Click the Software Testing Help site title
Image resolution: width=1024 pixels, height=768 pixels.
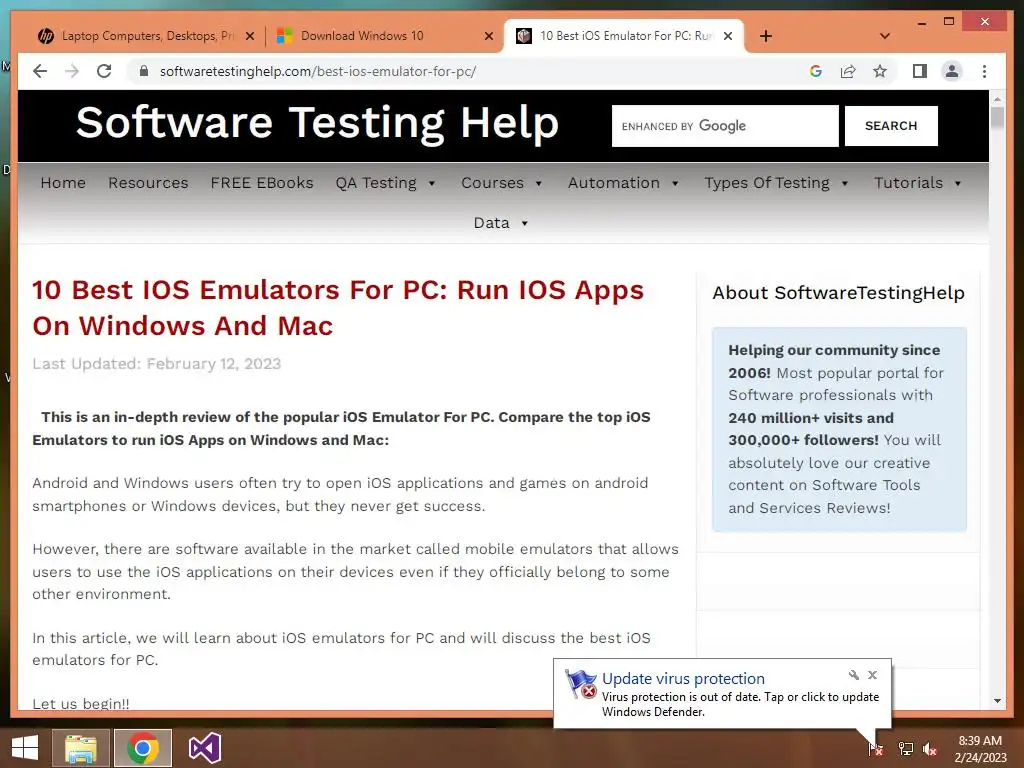(x=317, y=123)
